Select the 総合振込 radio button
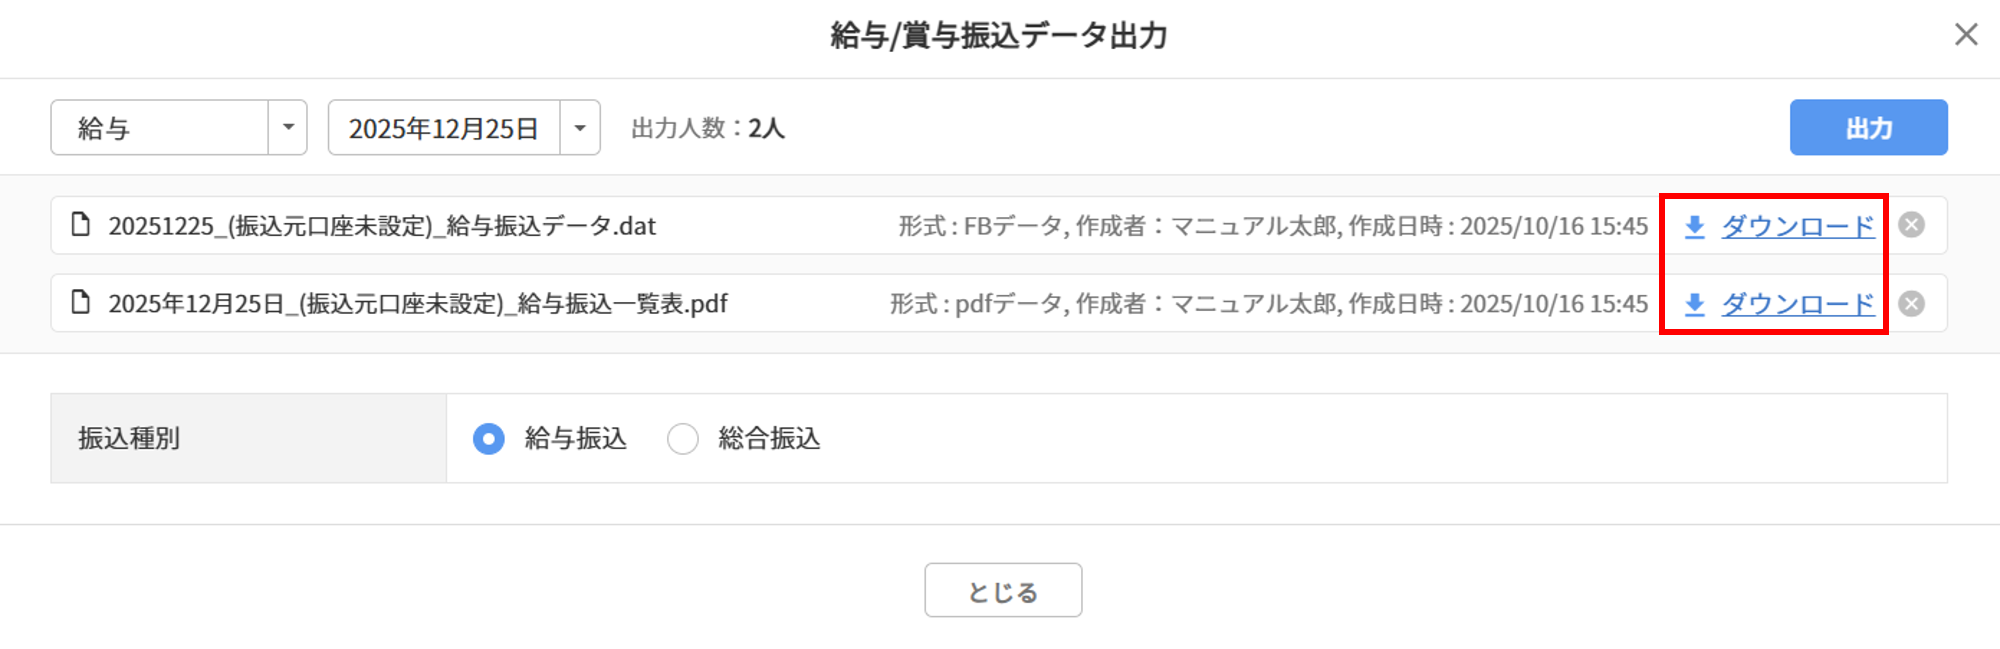Image resolution: width=2000 pixels, height=649 pixels. [x=682, y=438]
